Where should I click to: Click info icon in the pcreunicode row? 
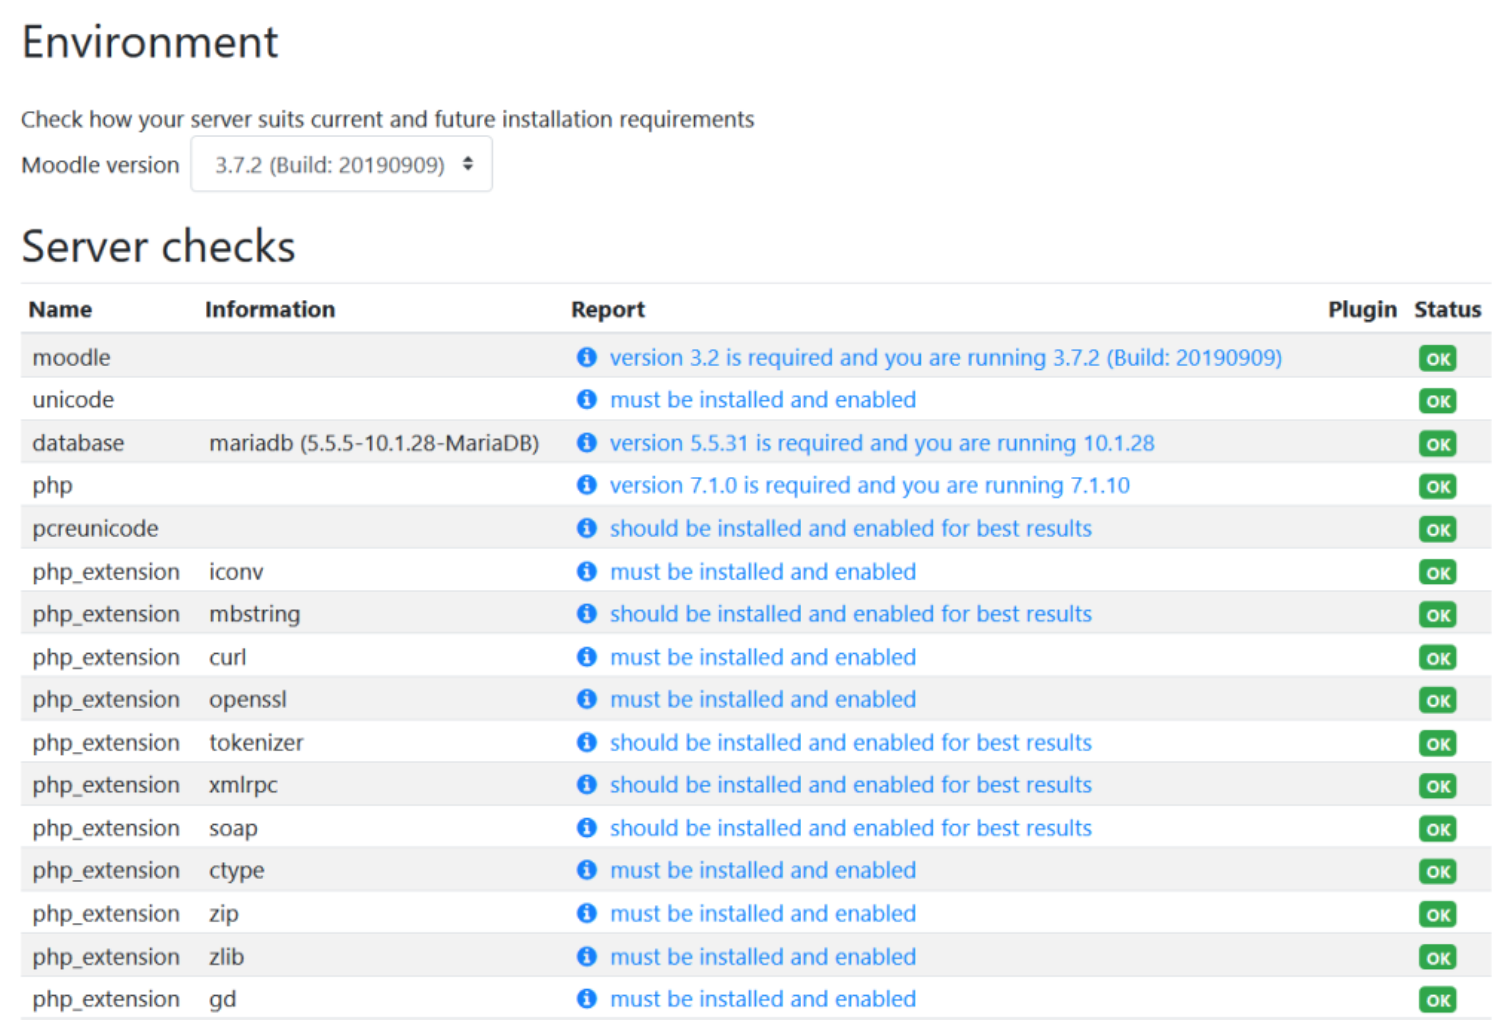coord(587,528)
